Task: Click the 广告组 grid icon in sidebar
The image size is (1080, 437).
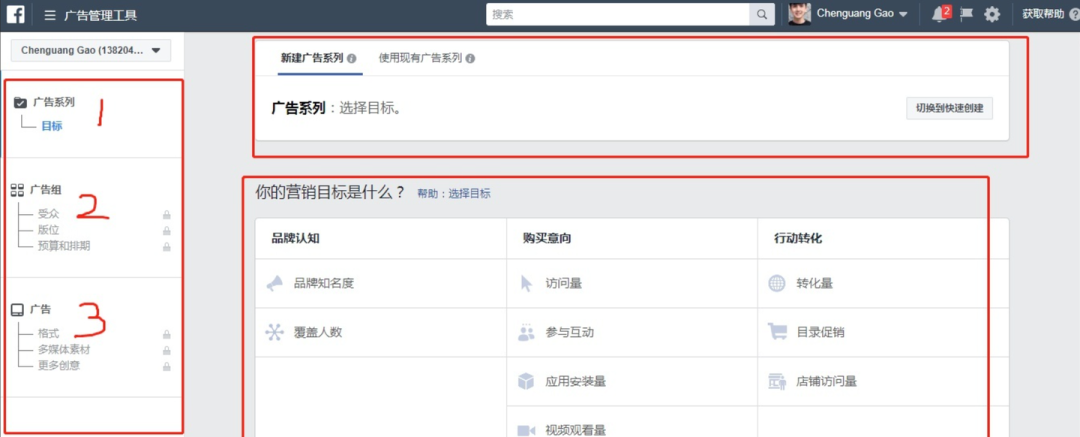Action: pyautogui.click(x=18, y=190)
